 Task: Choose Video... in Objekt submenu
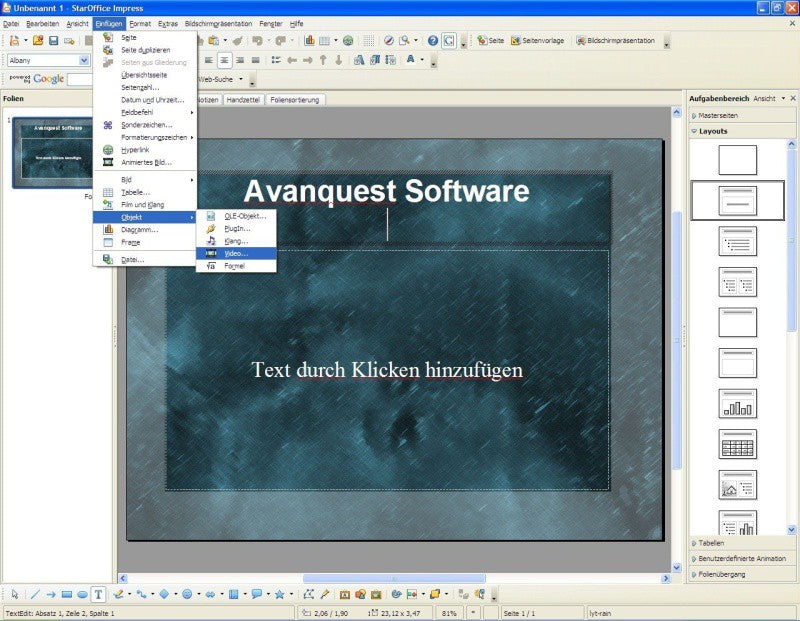(236, 253)
